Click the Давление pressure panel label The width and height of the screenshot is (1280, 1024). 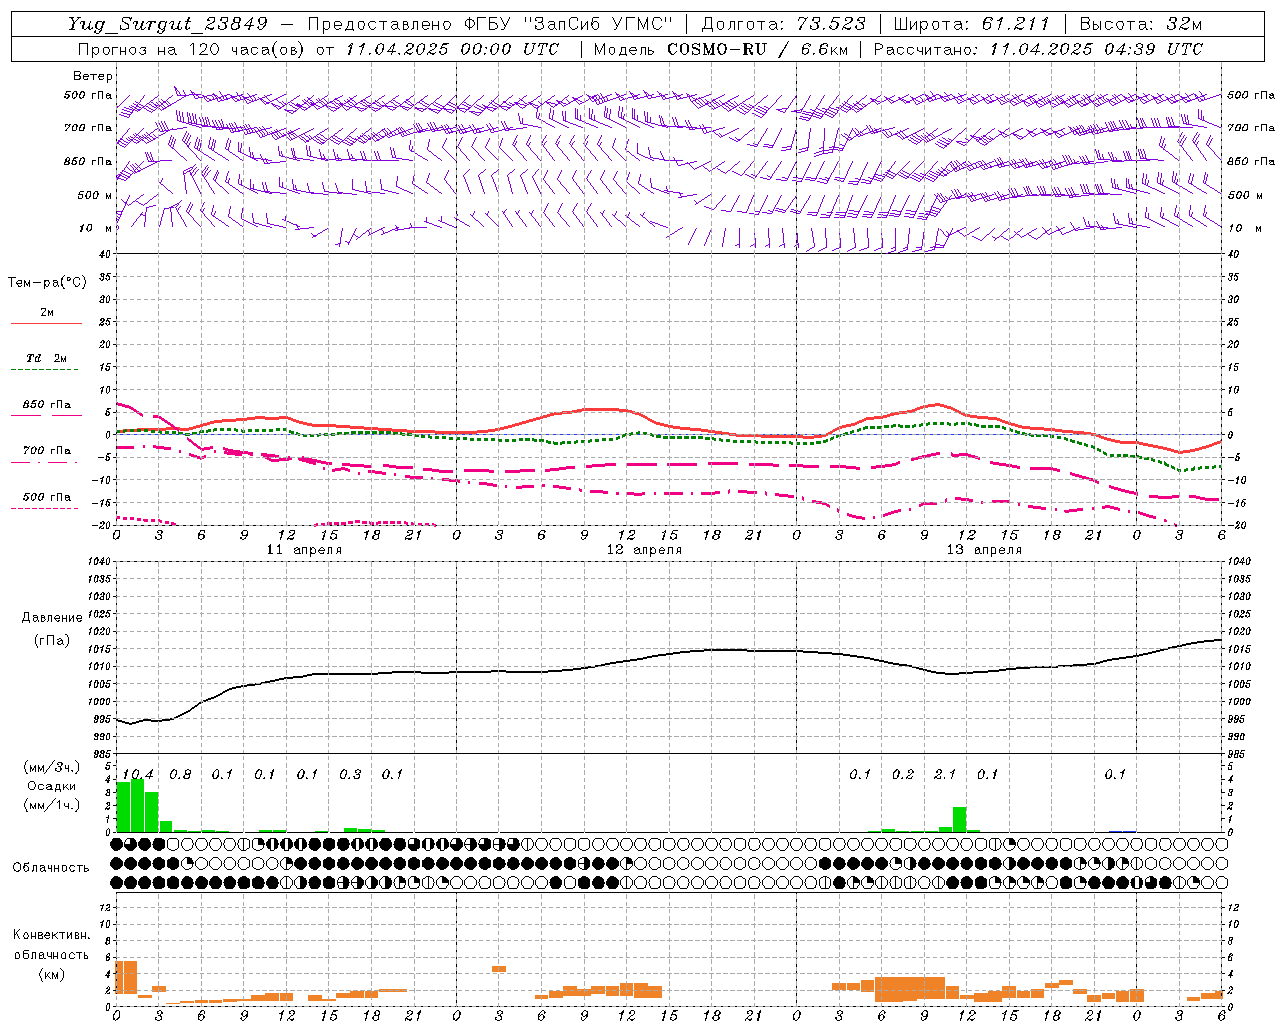point(52,618)
